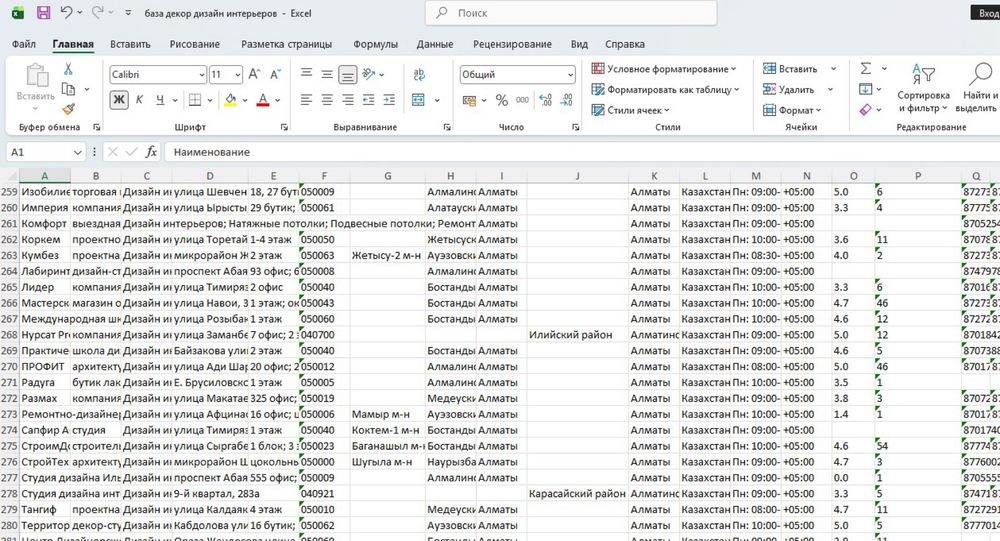Click Найти и выделить button
1000x541 pixels.
[x=976, y=88]
